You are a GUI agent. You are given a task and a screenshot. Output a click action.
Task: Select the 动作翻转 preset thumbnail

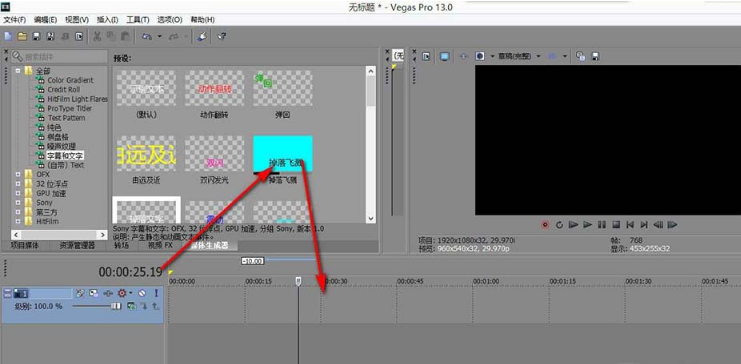tap(214, 88)
